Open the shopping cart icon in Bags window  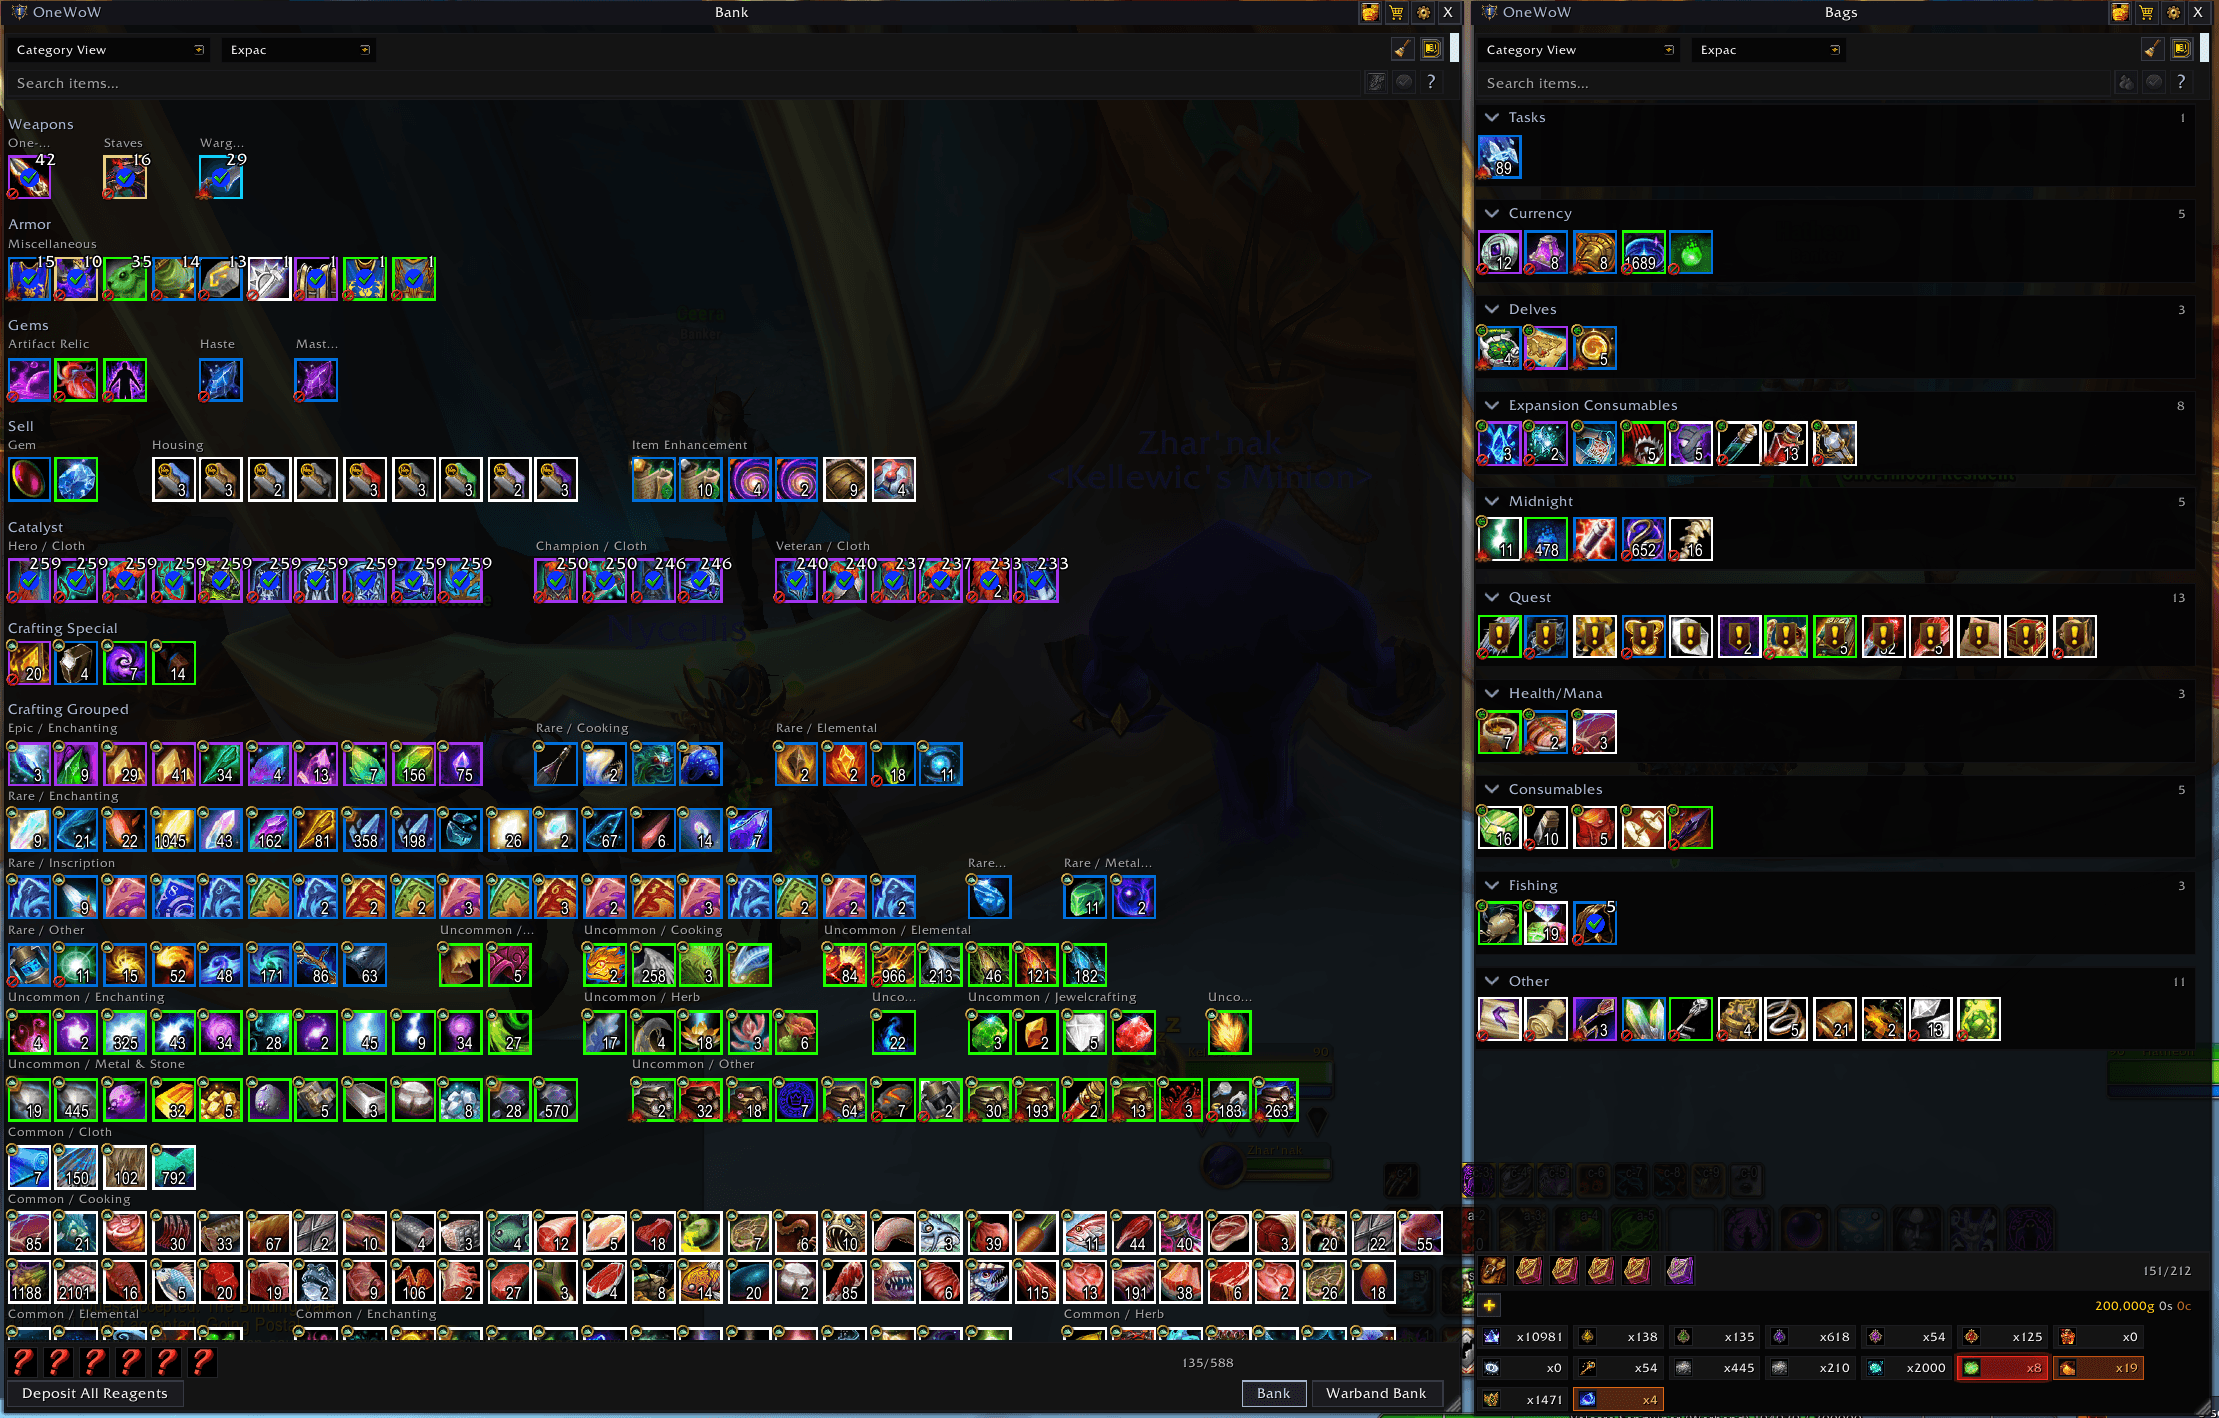pos(2146,13)
